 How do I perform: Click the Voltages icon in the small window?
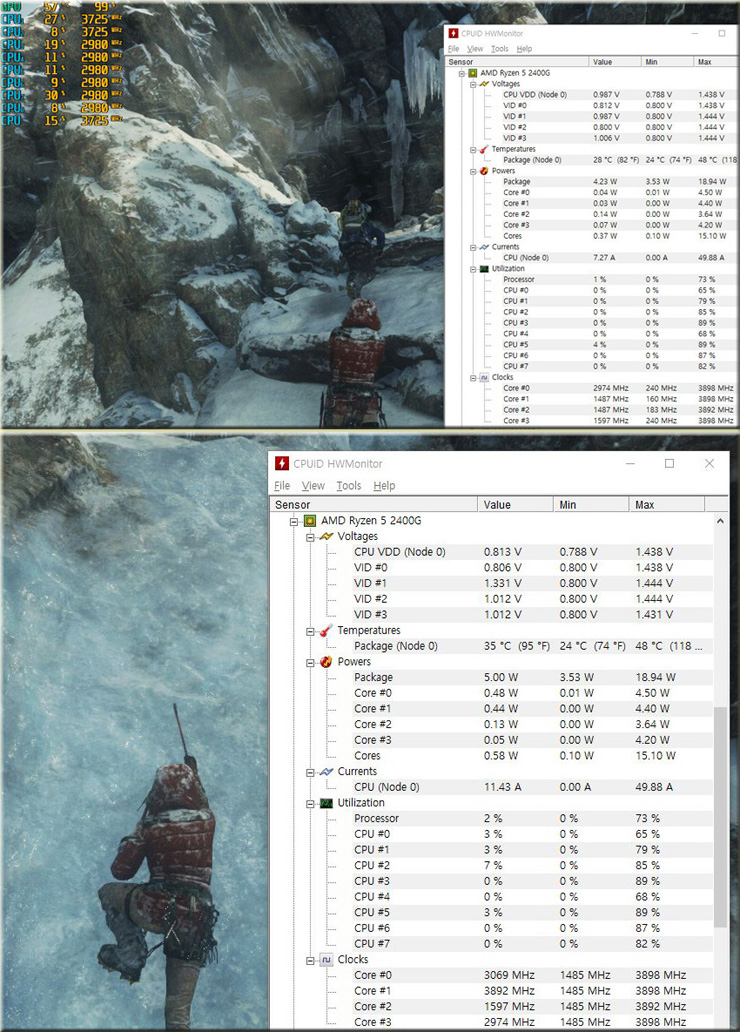pos(484,84)
